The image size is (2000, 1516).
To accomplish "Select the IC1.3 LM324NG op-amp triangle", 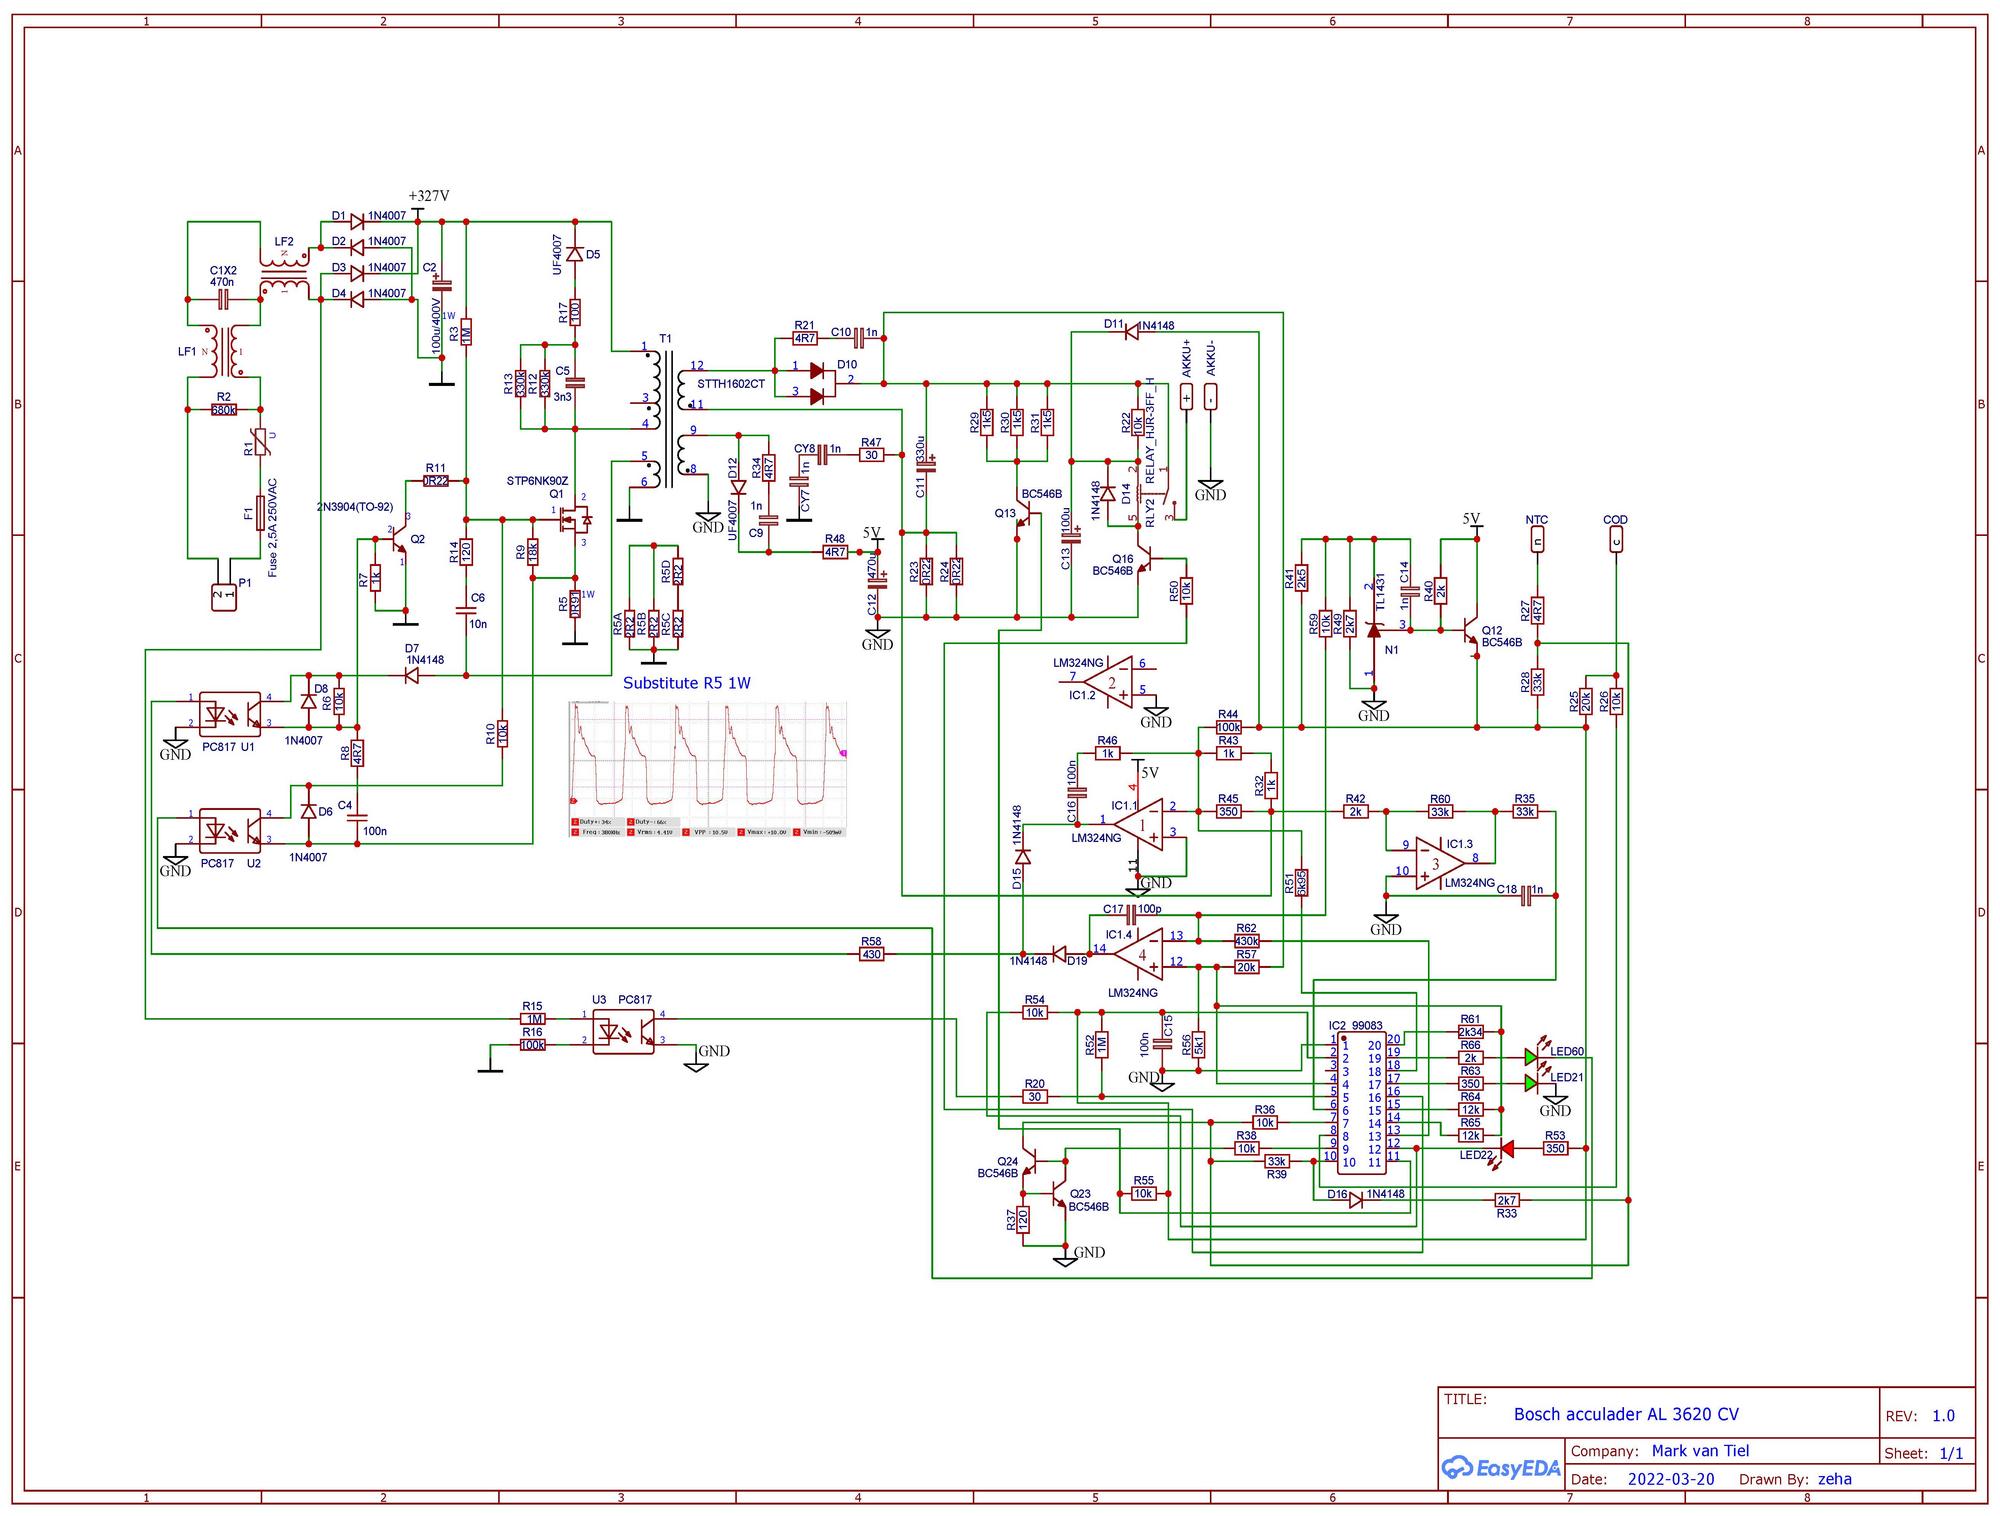I will [1438, 861].
